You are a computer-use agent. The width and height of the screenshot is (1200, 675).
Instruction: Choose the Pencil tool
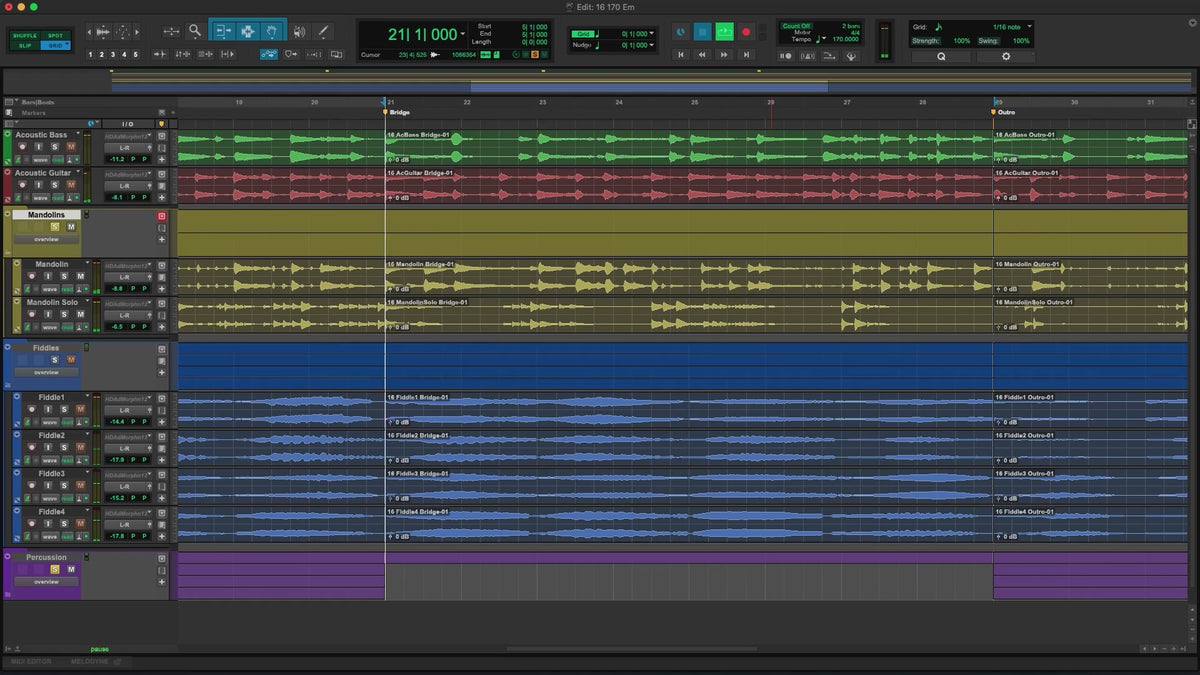tap(323, 31)
